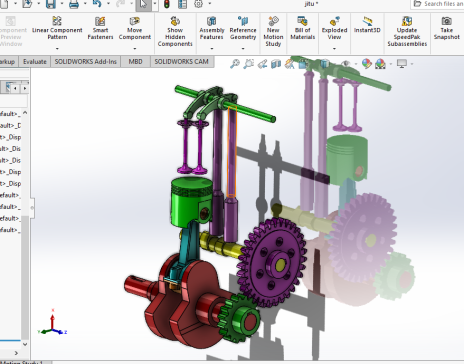Switch to the Evaluate tab
Screen dimensions: 464x364
(x=35, y=62)
